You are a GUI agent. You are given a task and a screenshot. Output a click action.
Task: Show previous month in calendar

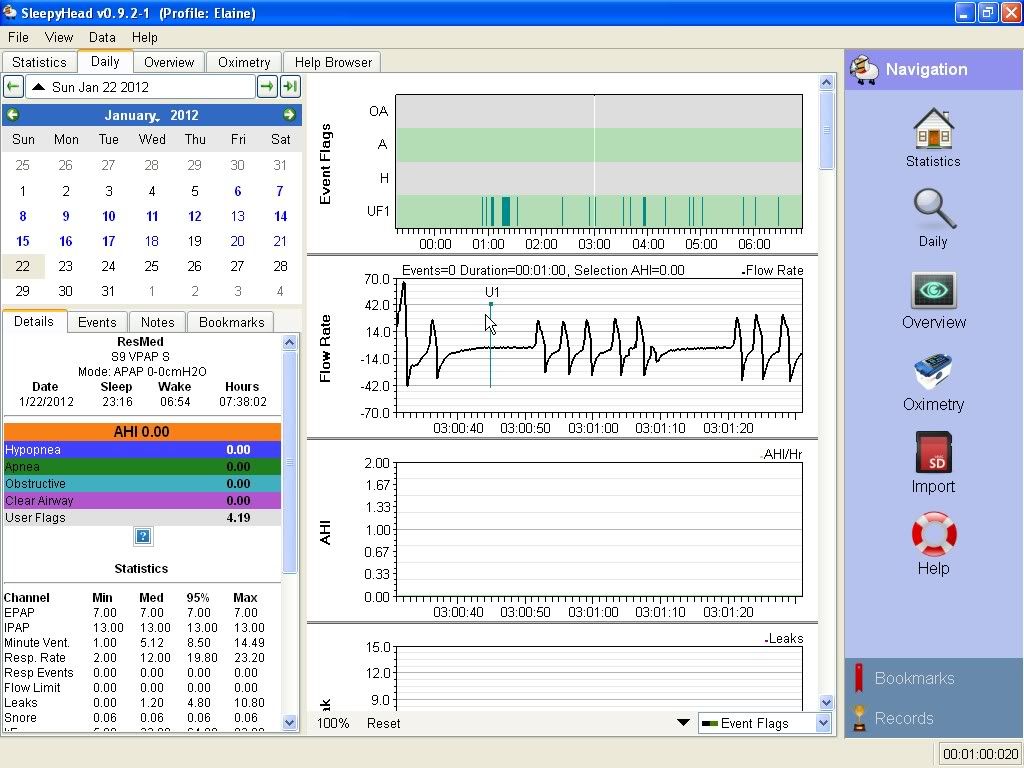[12, 115]
